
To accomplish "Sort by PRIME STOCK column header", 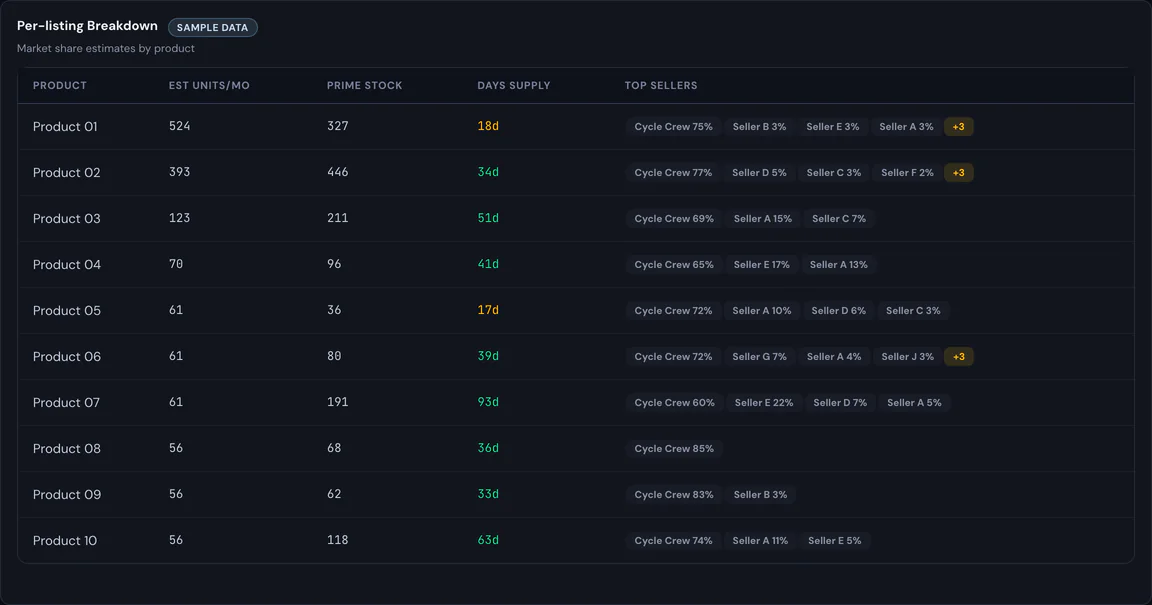I will coord(364,85).
